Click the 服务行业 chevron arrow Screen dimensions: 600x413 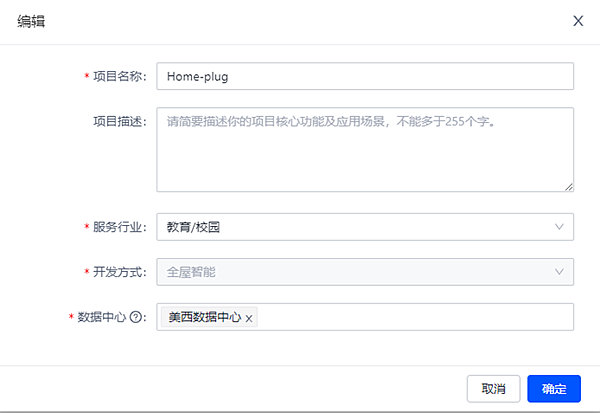[559, 227]
